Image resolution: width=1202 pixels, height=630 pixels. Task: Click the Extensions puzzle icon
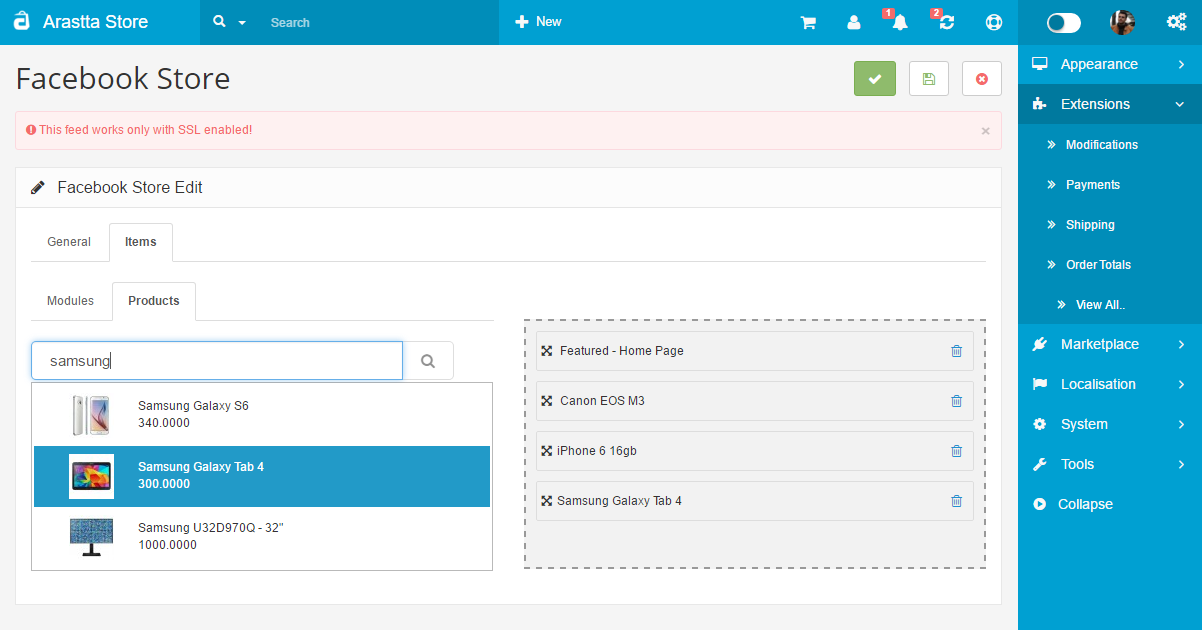[1040, 104]
